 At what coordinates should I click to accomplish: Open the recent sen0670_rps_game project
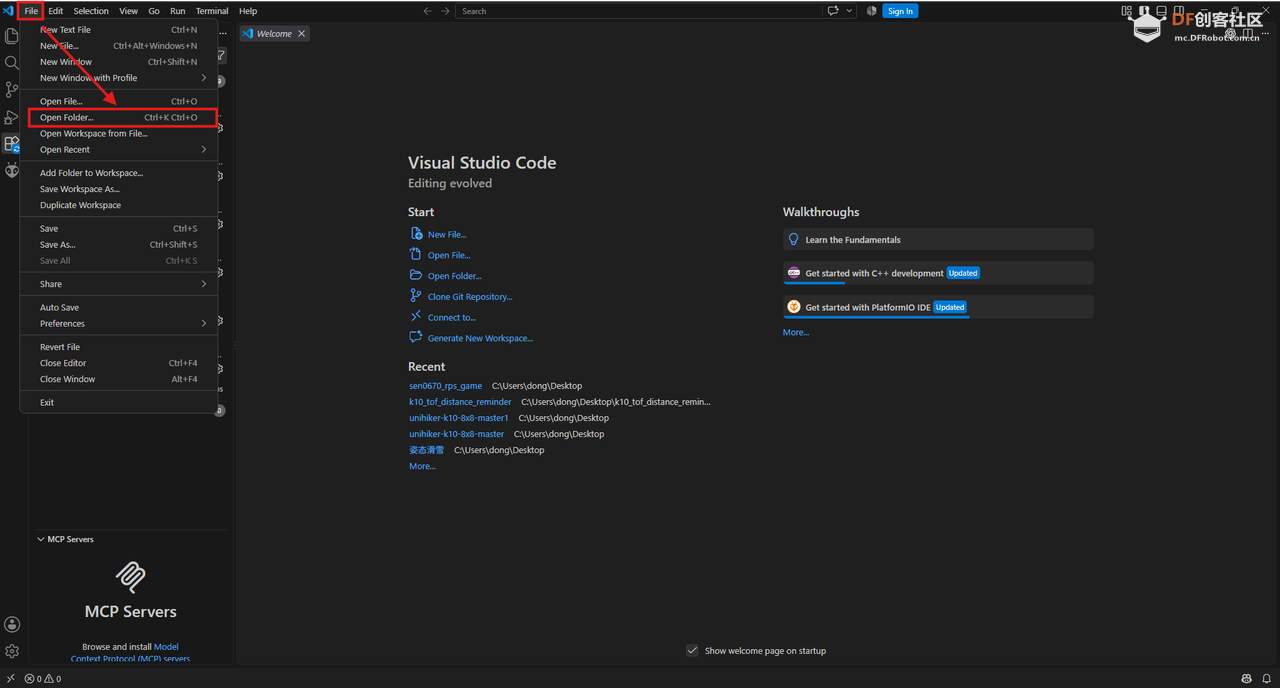coord(445,386)
